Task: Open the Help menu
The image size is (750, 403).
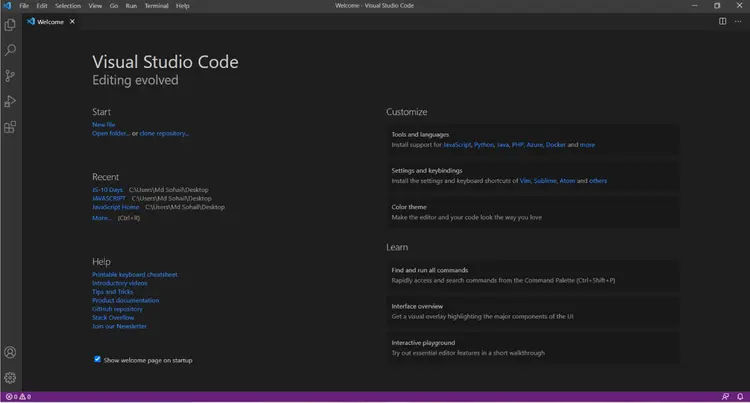Action: (183, 6)
